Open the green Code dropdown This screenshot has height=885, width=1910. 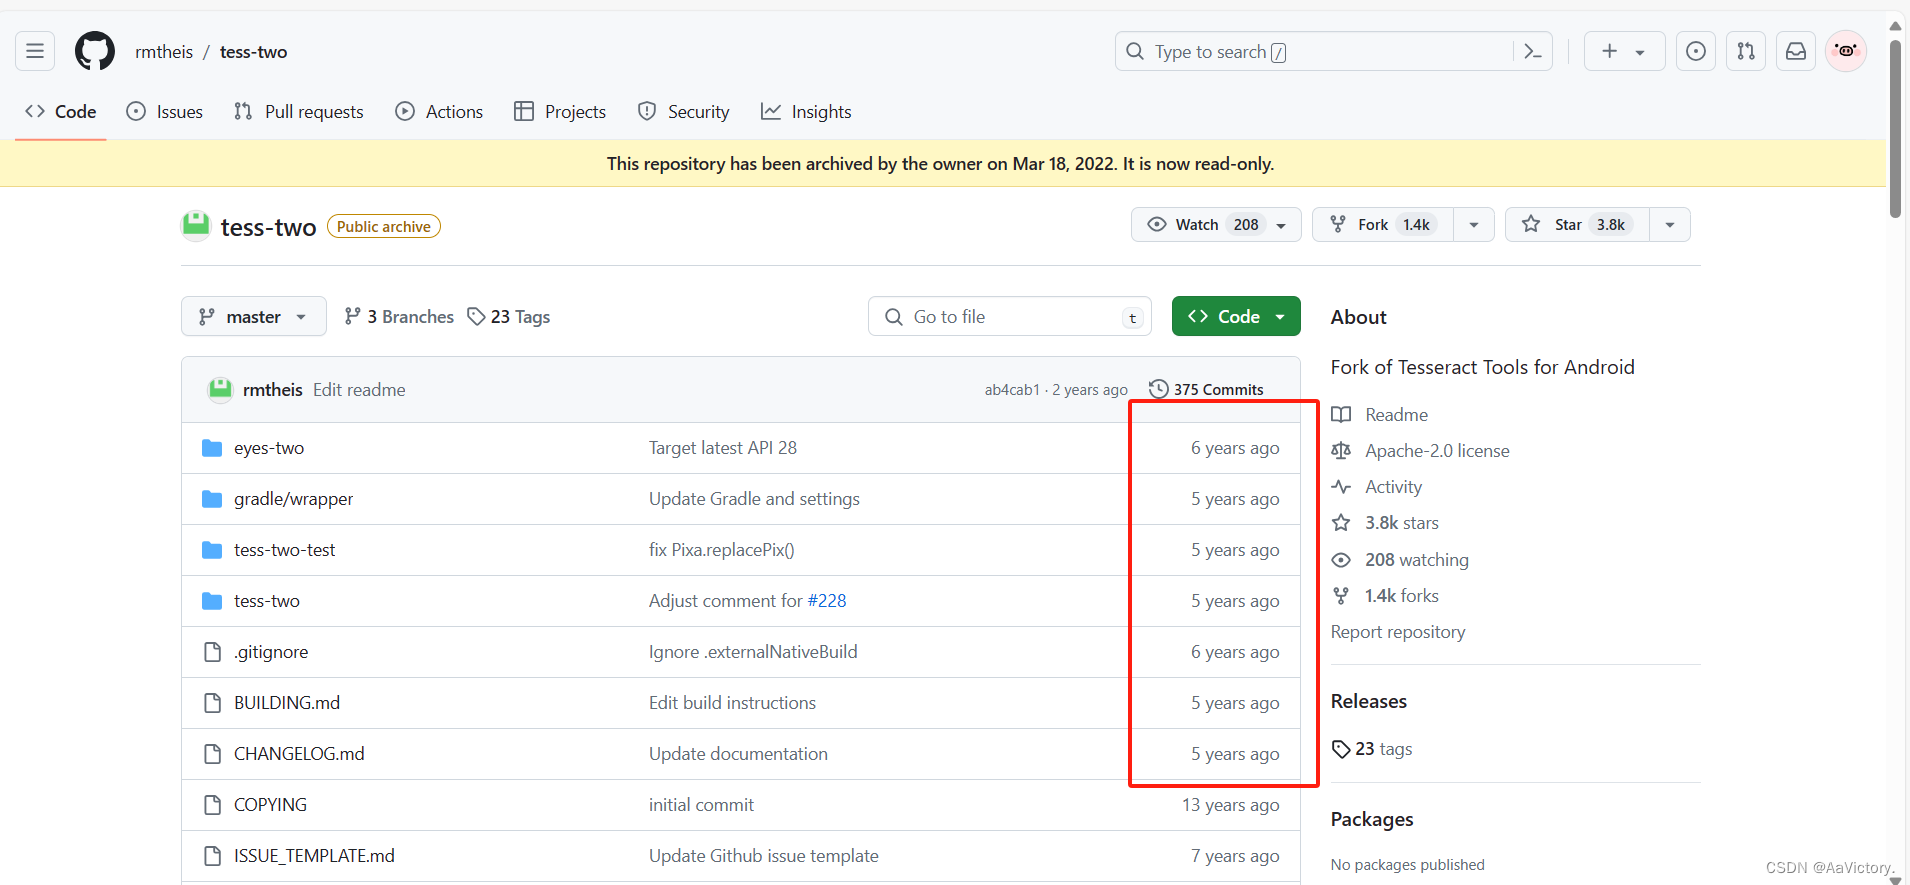[1236, 316]
